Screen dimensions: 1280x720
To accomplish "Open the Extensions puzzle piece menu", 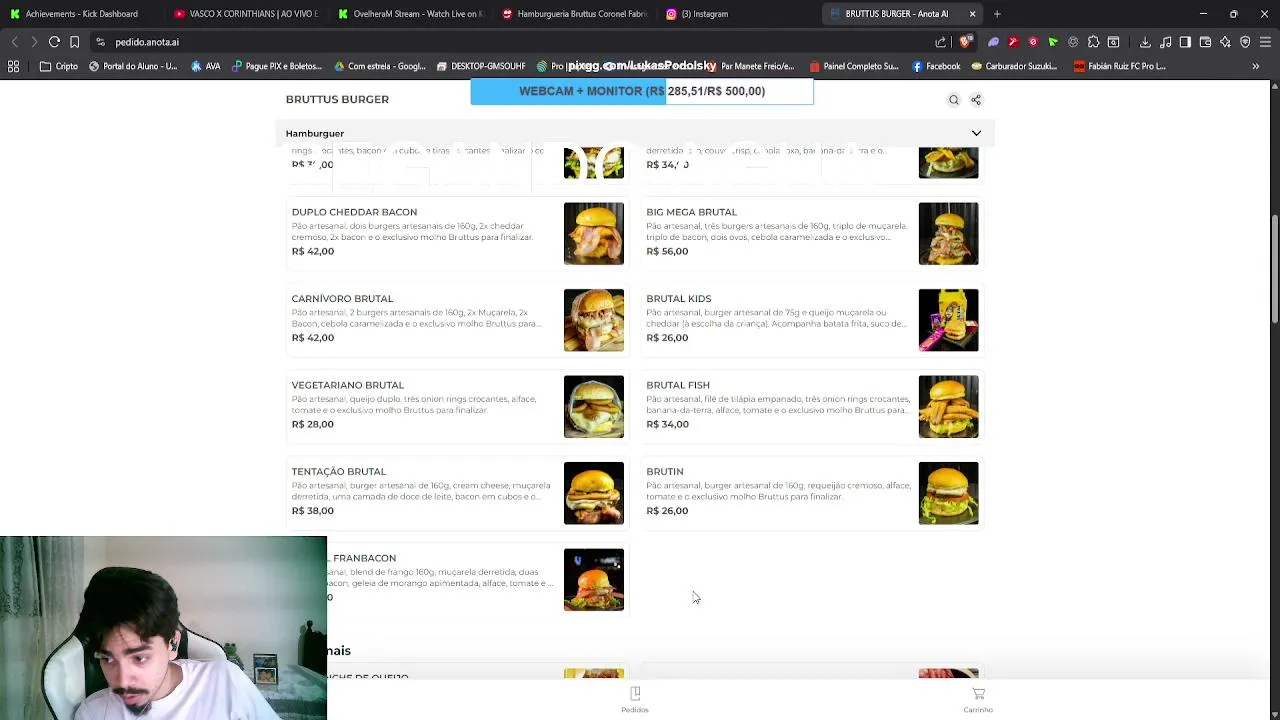I will coord(1093,42).
